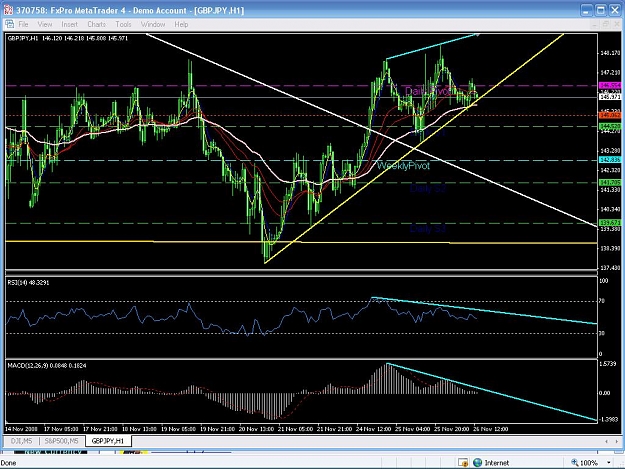This screenshot has width=625, height=469.
Task: Maximize the MetaTrader window
Action: 601,10
